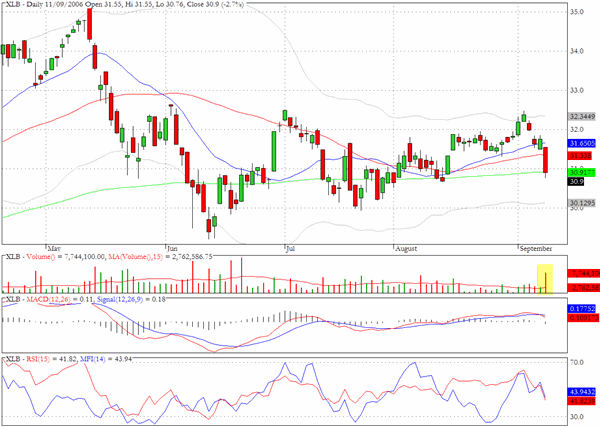Viewport: 600px width, 427px height.
Task: Click the August label on time axis
Action: tap(406, 249)
